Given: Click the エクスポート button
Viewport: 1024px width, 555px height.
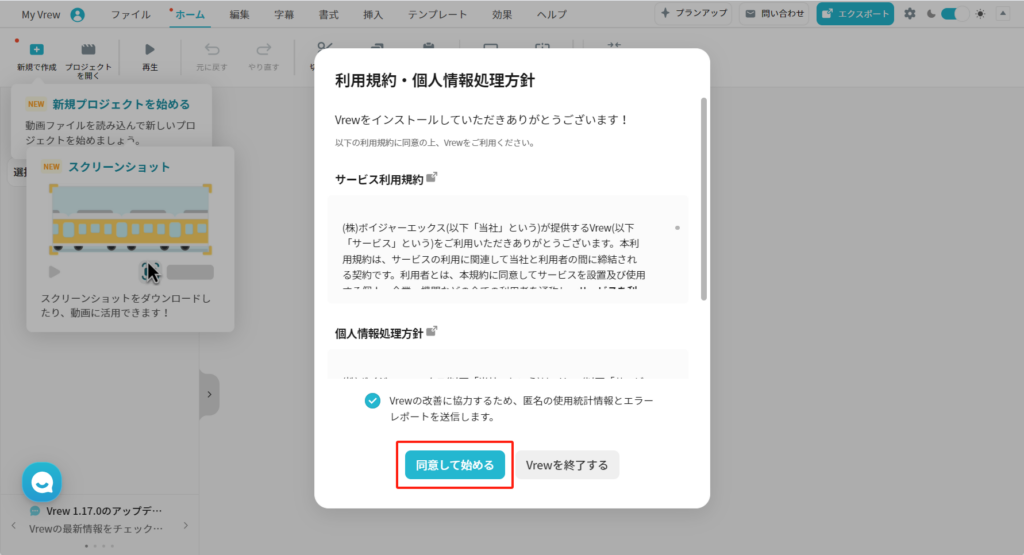Looking at the screenshot, I should tap(855, 13).
